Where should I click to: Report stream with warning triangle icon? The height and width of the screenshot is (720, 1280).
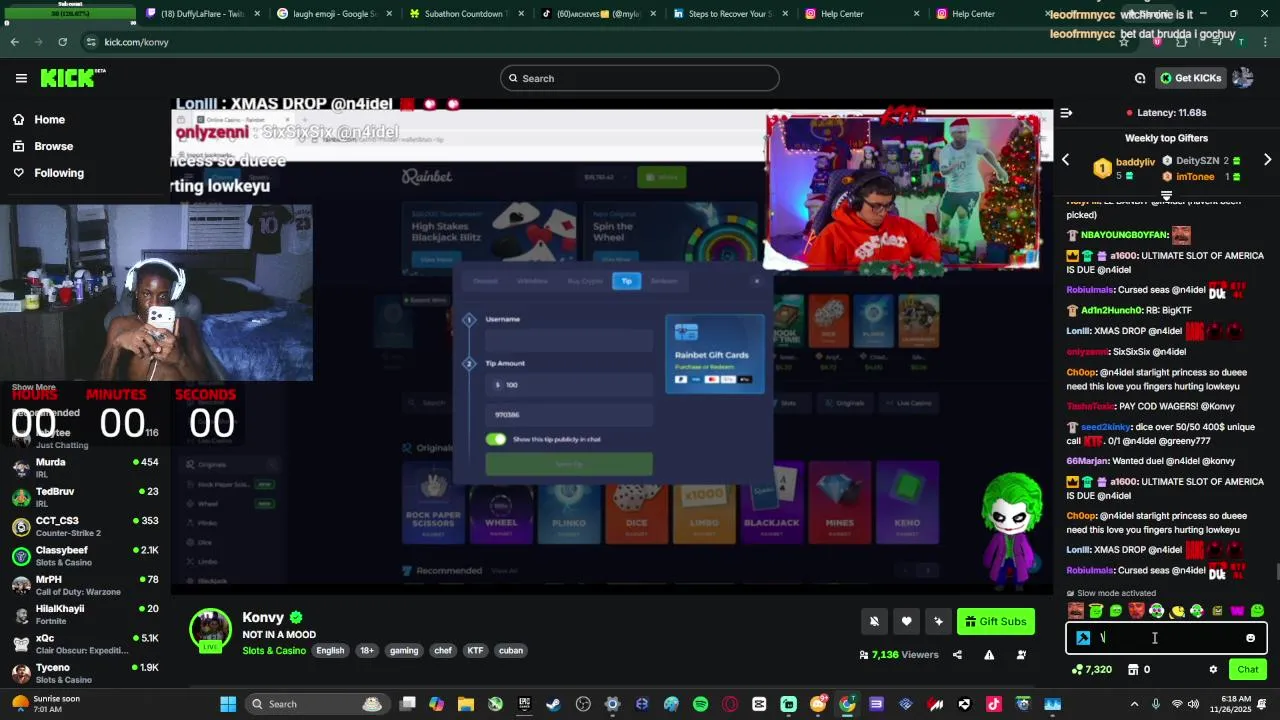click(x=989, y=655)
